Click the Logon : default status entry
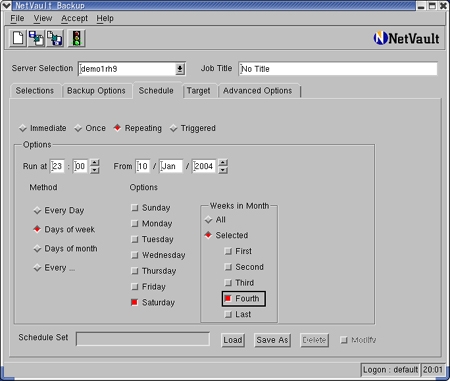450x381 pixels. tap(390, 370)
